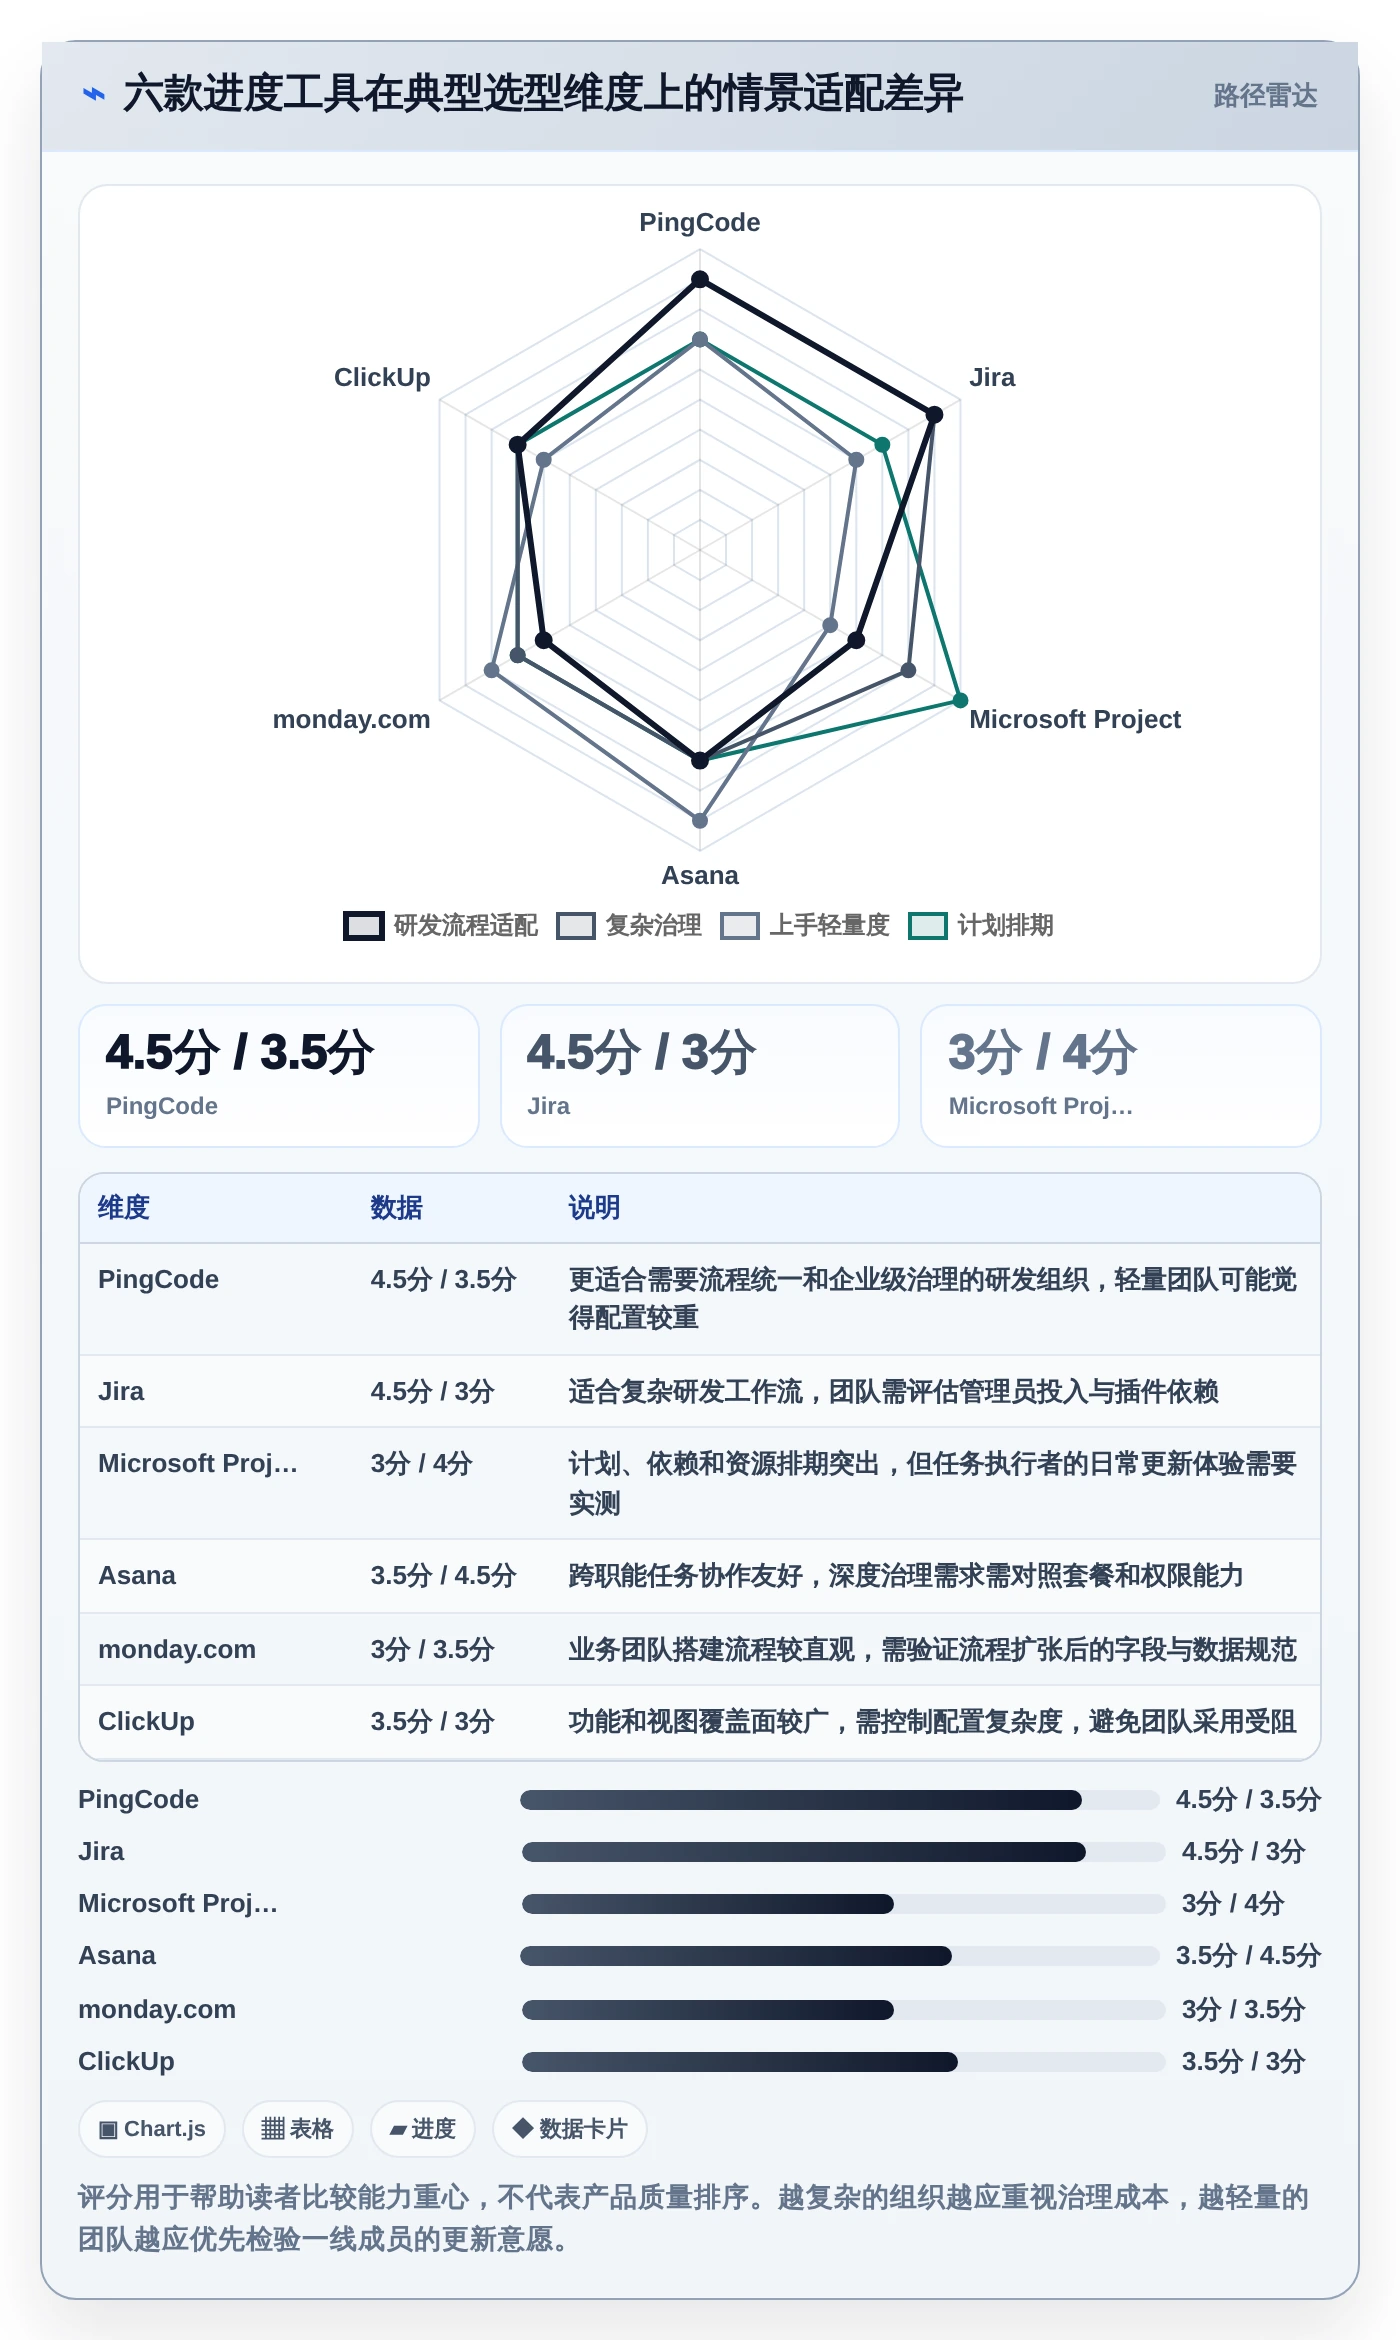Screen dimensions: 1400x2340
Task: Click the monday.com progress bar
Action: click(x=843, y=2010)
